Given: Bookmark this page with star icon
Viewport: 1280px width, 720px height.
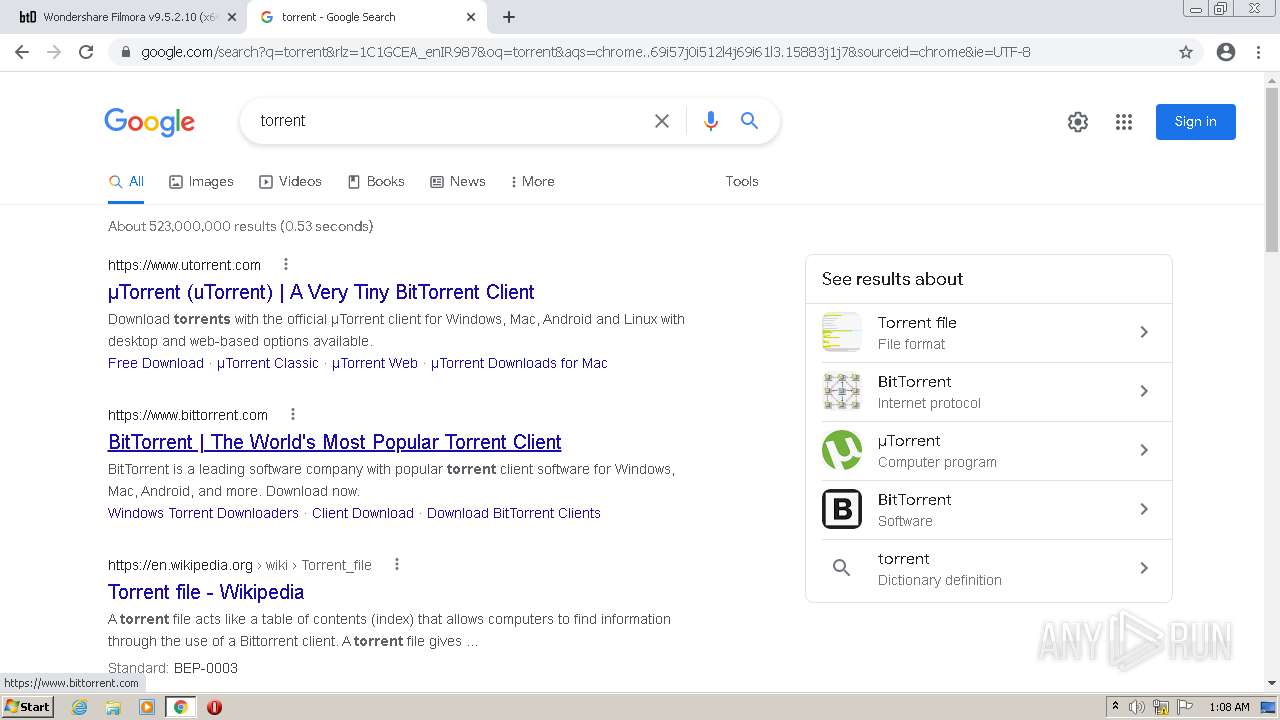Looking at the screenshot, I should (1186, 52).
